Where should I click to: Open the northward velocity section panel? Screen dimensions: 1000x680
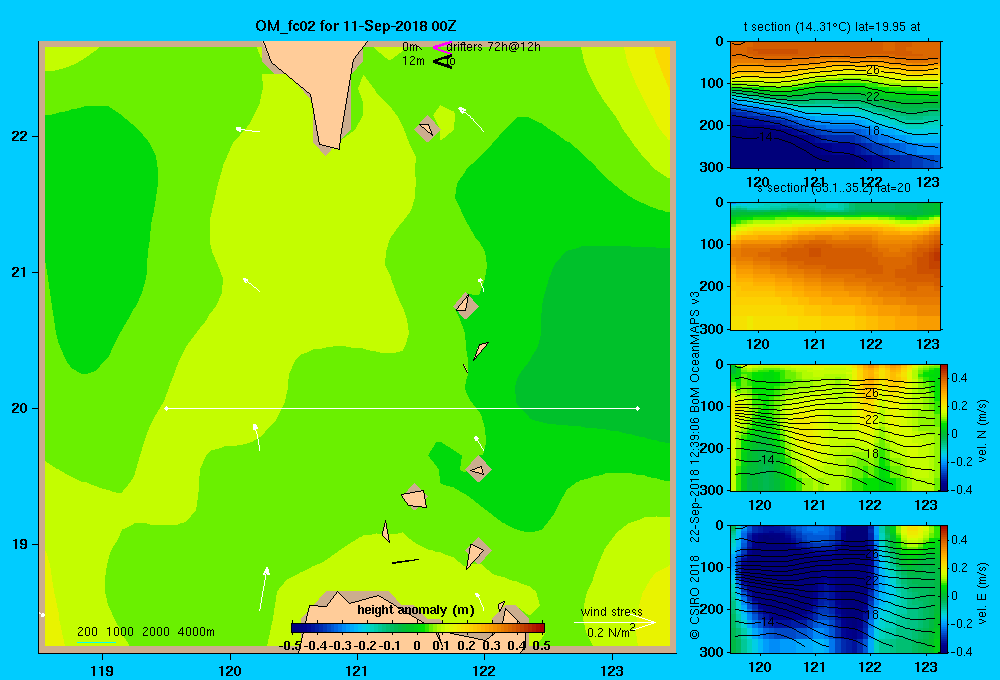[835, 427]
